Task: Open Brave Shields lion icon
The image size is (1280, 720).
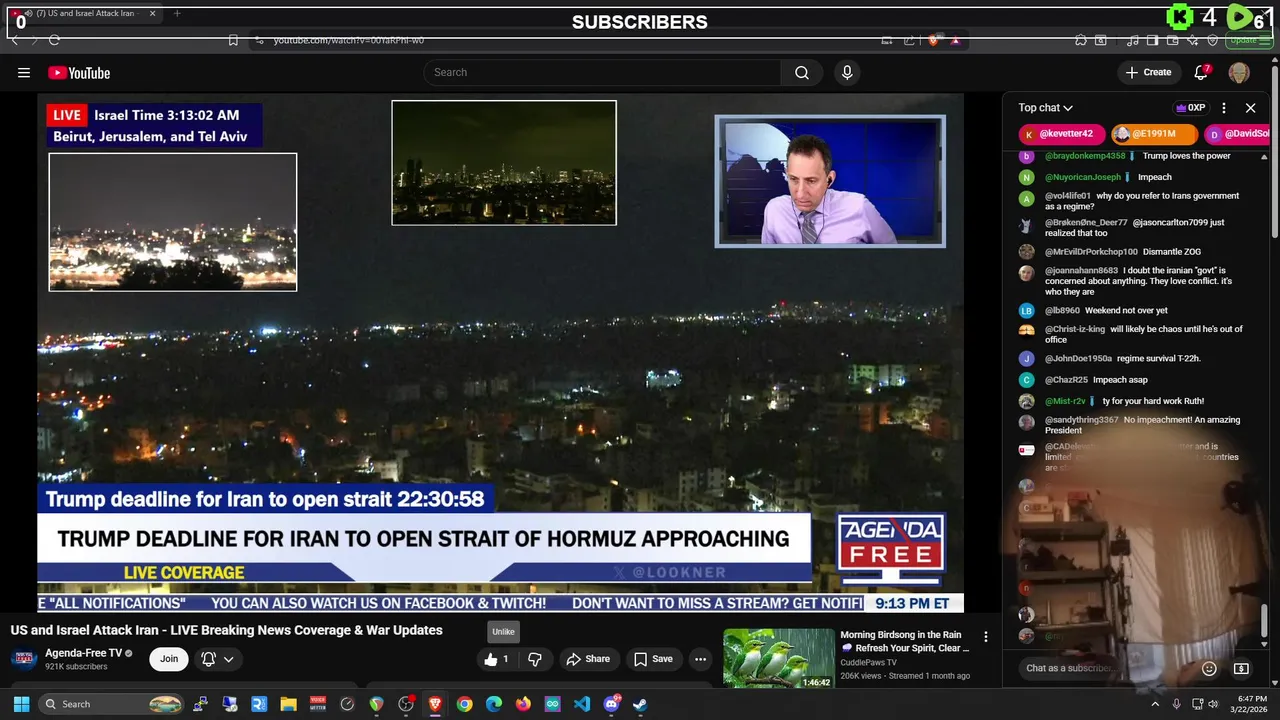Action: point(933,40)
